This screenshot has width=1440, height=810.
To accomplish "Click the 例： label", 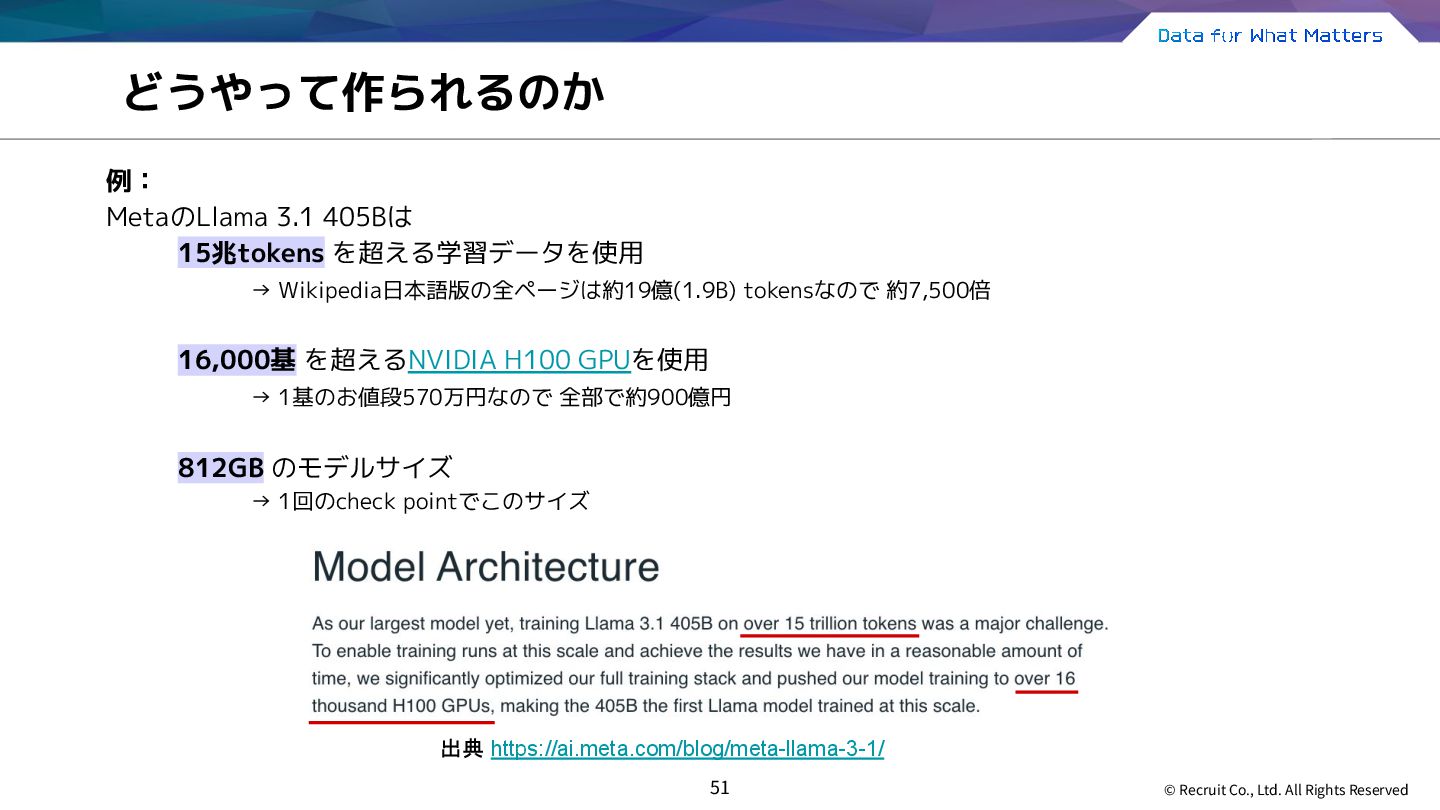I will pyautogui.click(x=128, y=181).
